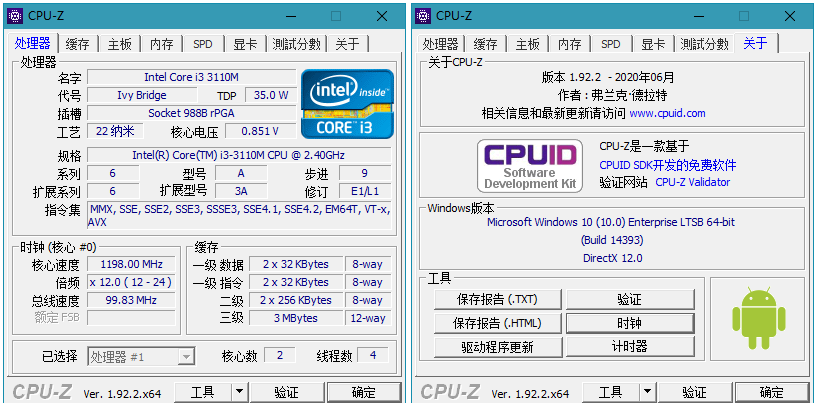The height and width of the screenshot is (403, 816).
Task: Click the core count value 2
Action: click(x=280, y=355)
